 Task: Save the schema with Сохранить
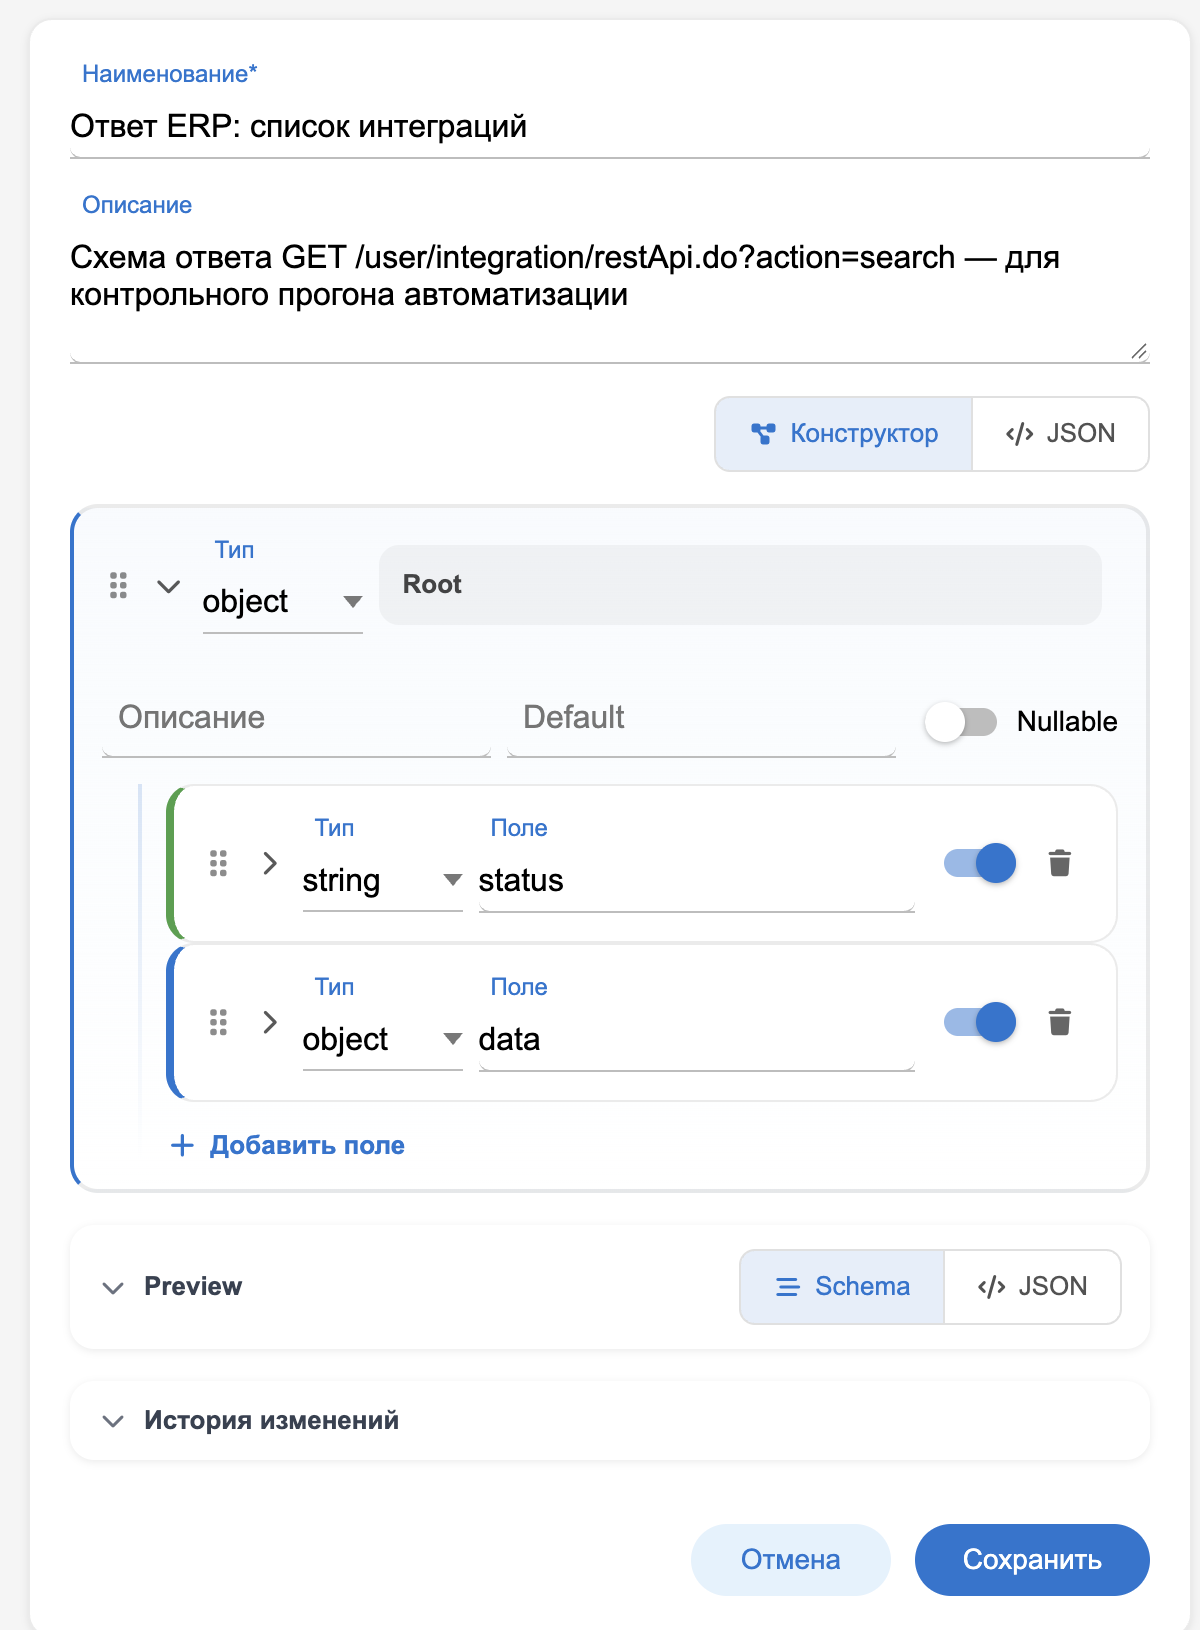[1032, 1560]
